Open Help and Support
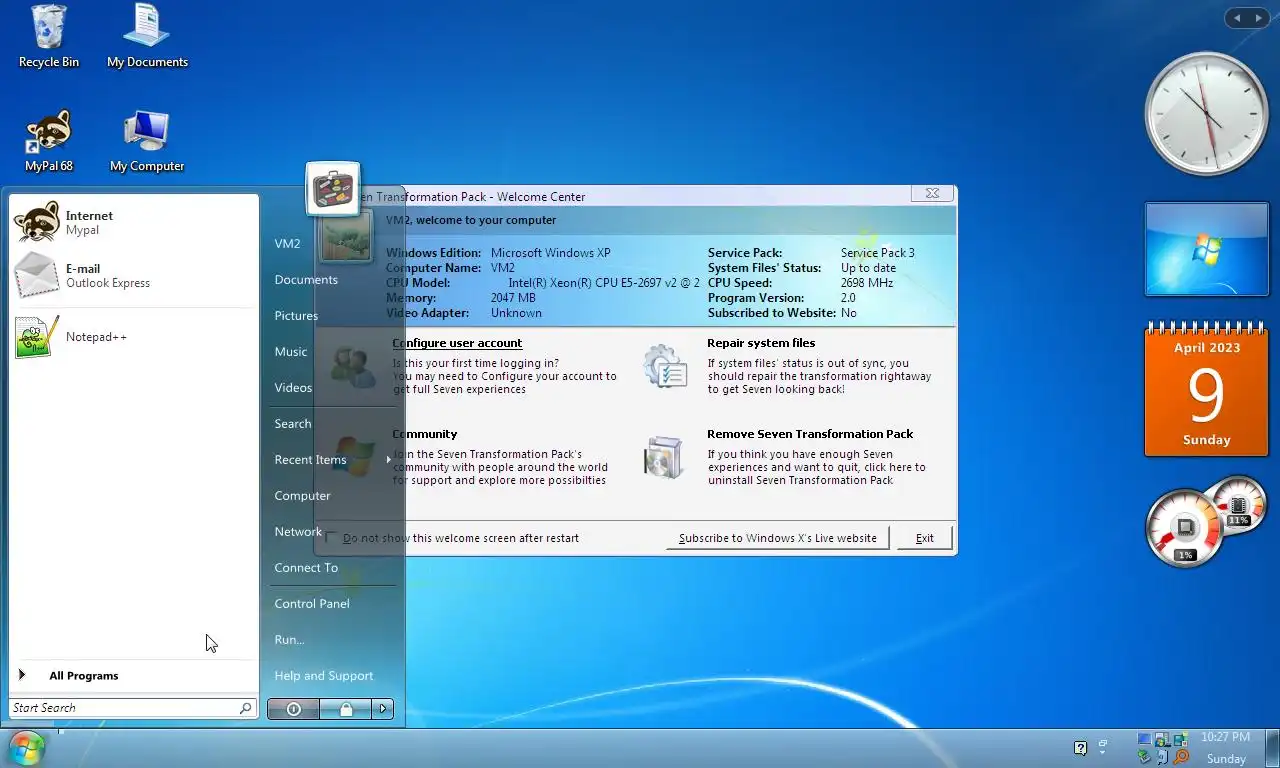This screenshot has height=768, width=1280. [x=324, y=675]
